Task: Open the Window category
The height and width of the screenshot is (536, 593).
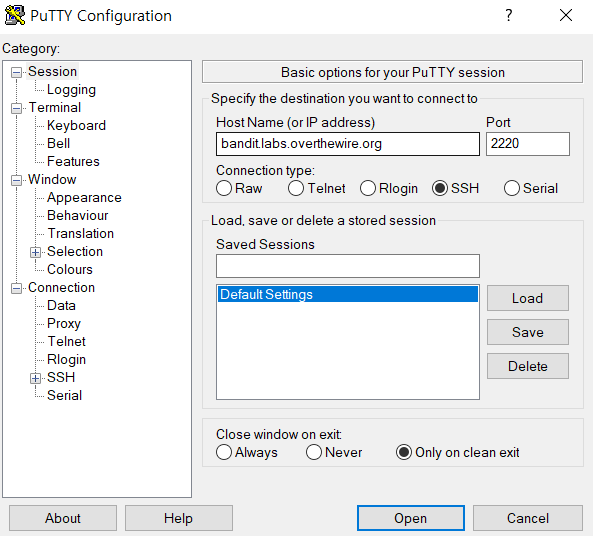Action: point(52,179)
